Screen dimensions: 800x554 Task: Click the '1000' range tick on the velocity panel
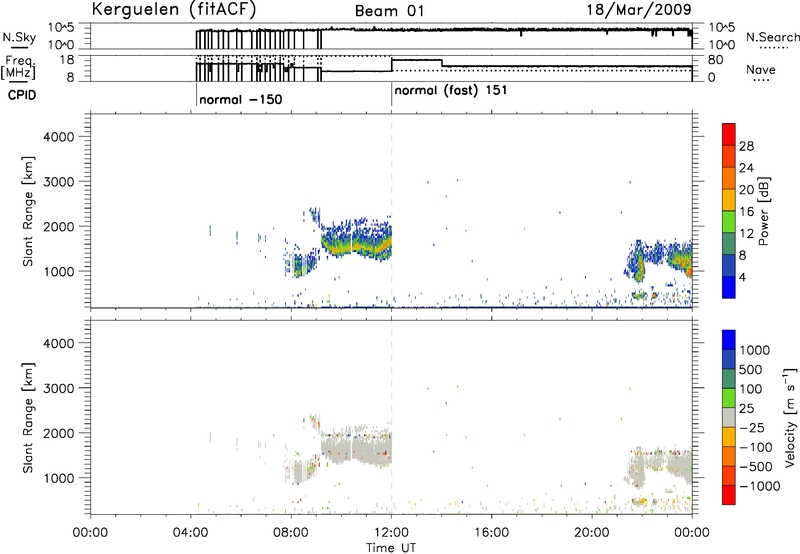point(59,478)
